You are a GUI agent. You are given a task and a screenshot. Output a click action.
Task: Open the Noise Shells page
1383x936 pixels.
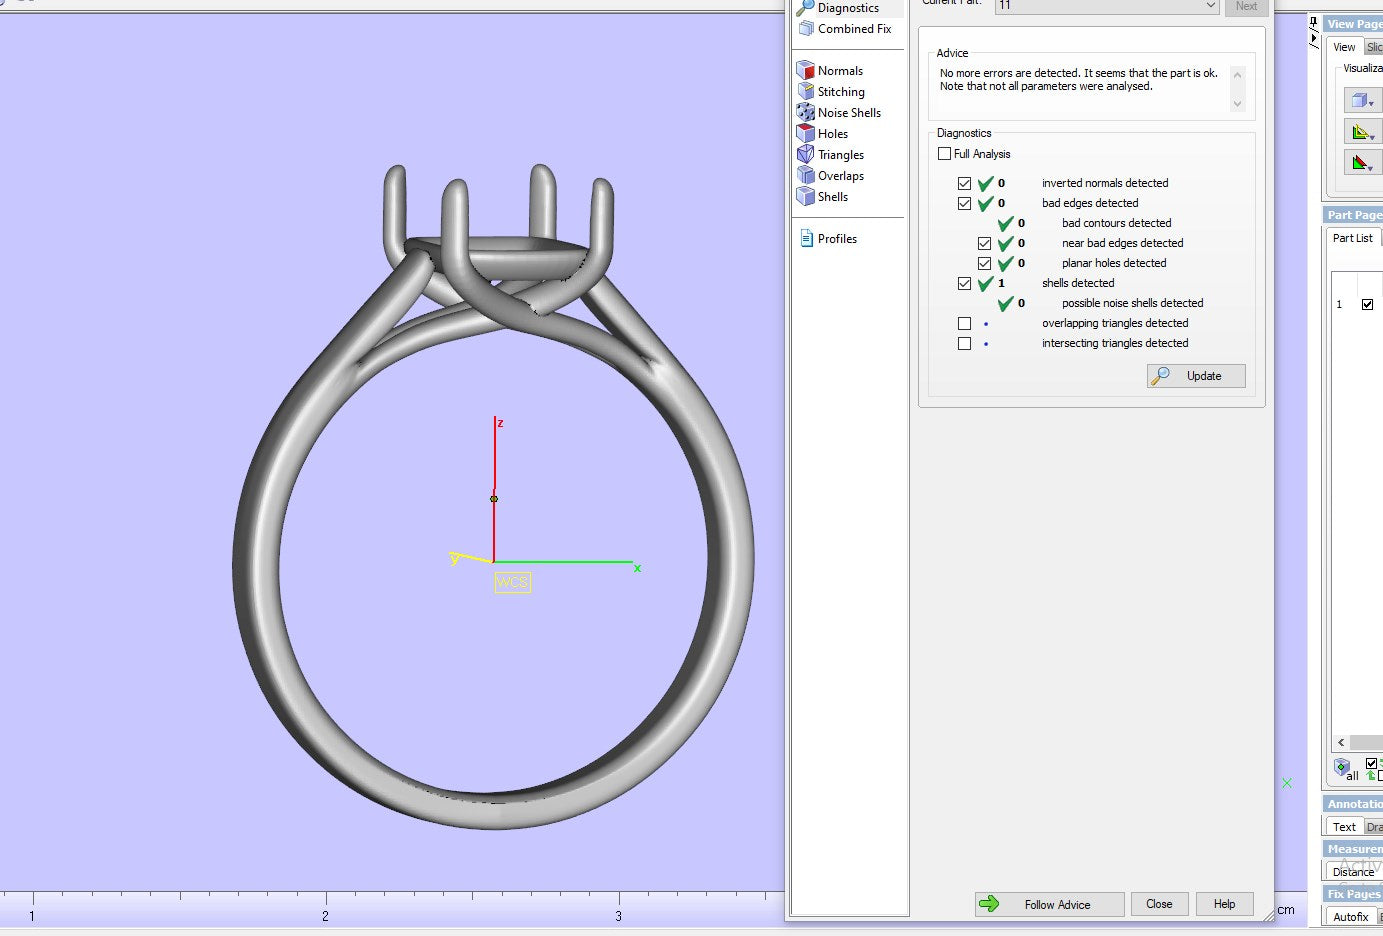(848, 113)
